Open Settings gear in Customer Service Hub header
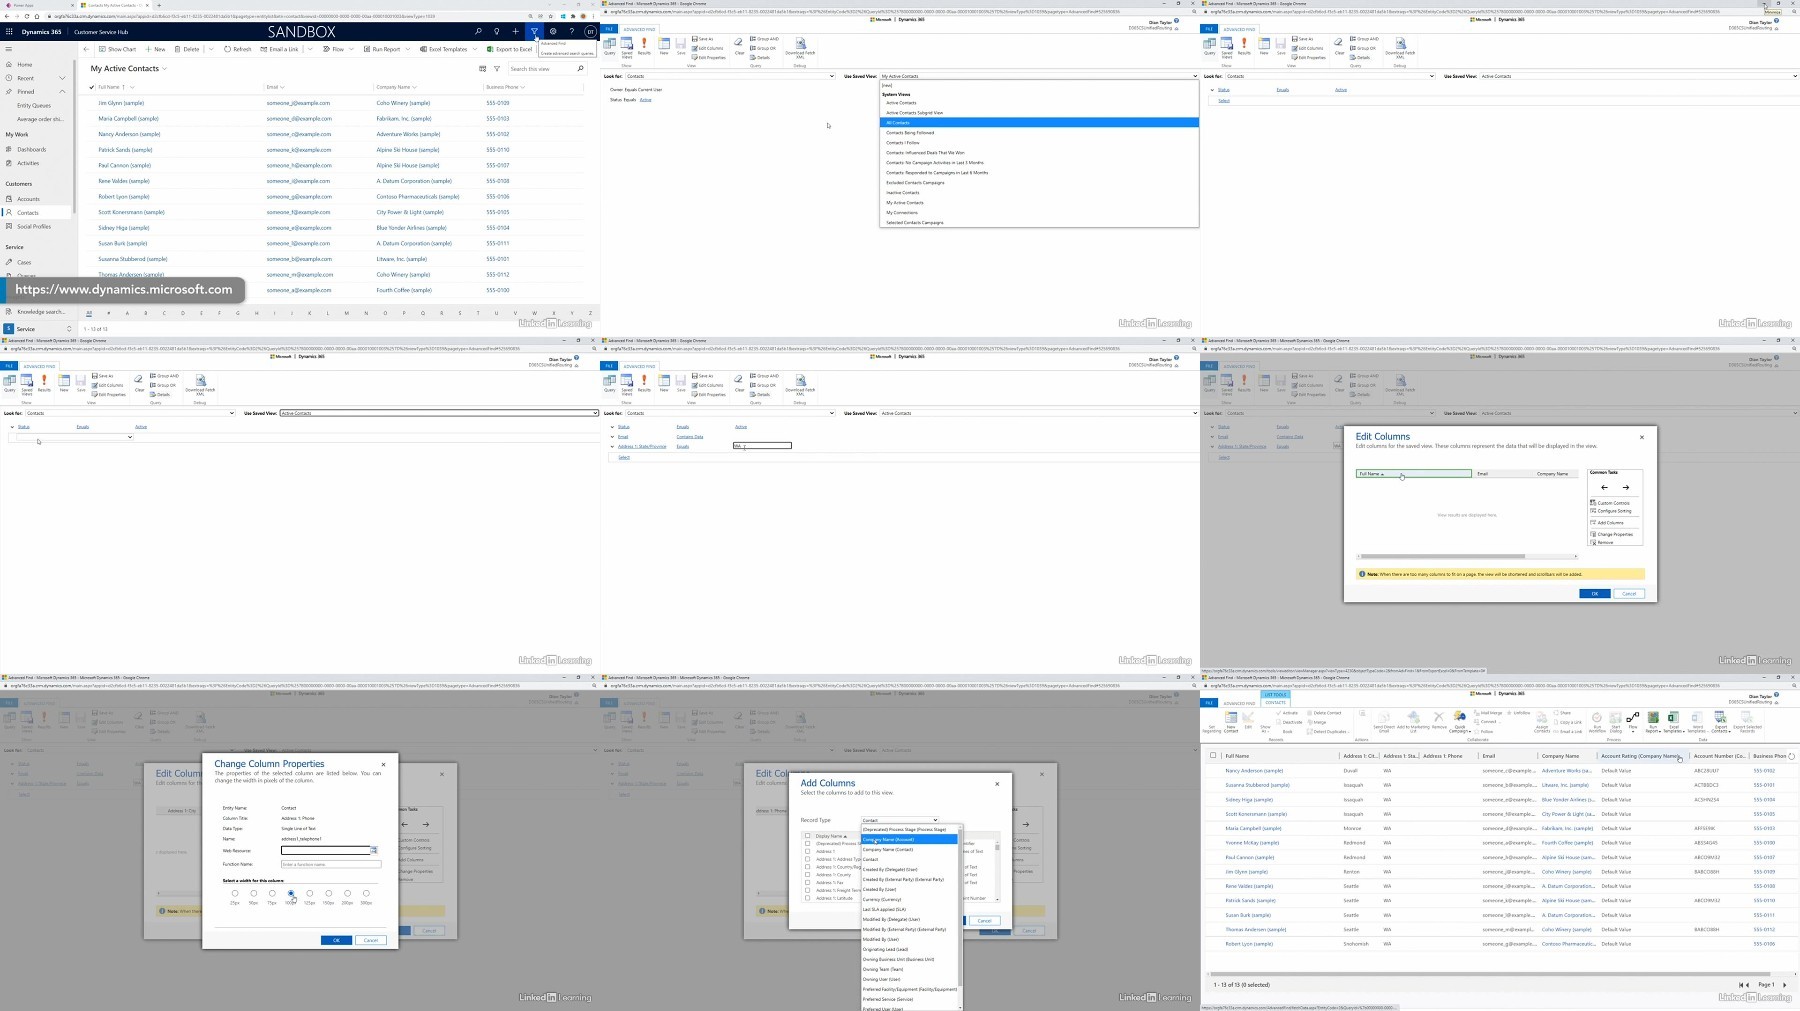Image resolution: width=1800 pixels, height=1011 pixels. (553, 31)
